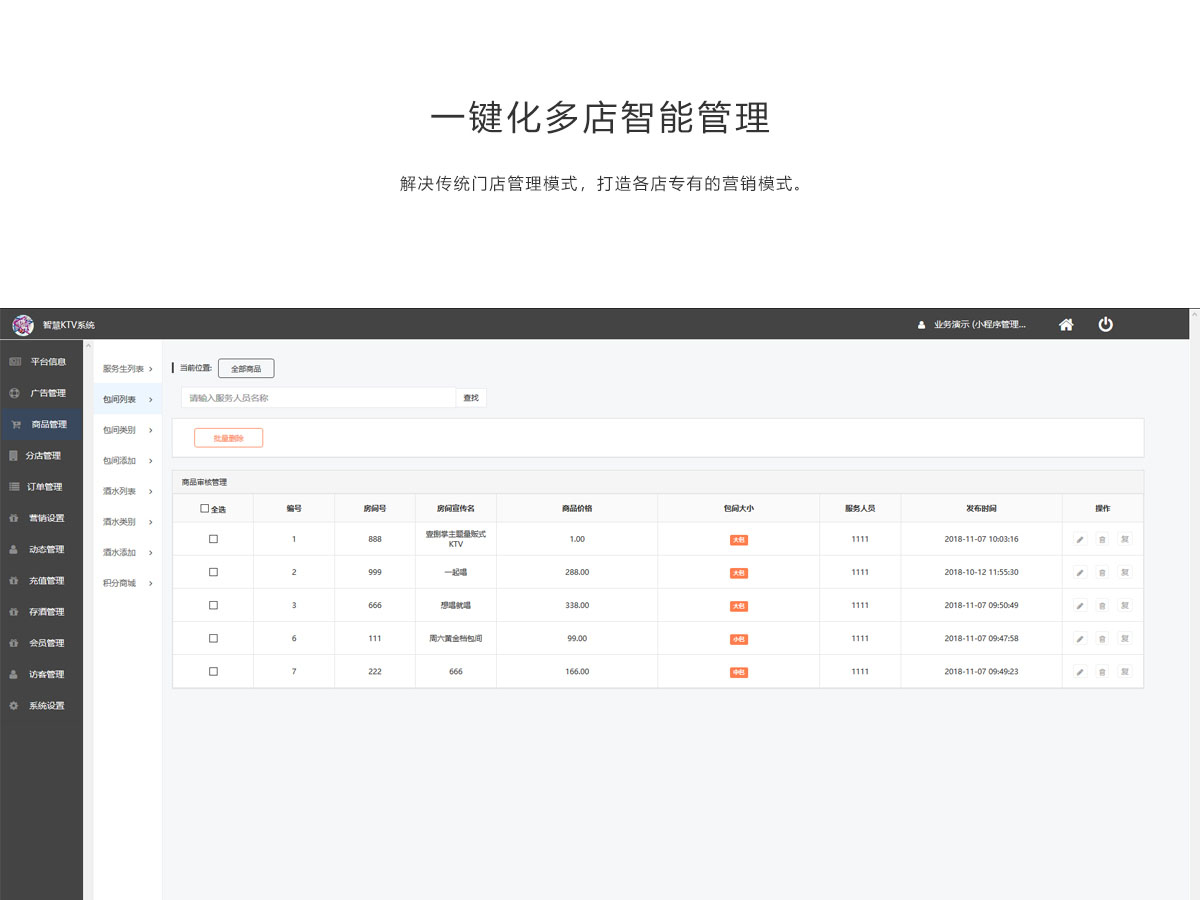Expand the 包间列表 submenu arrow

pos(150,399)
